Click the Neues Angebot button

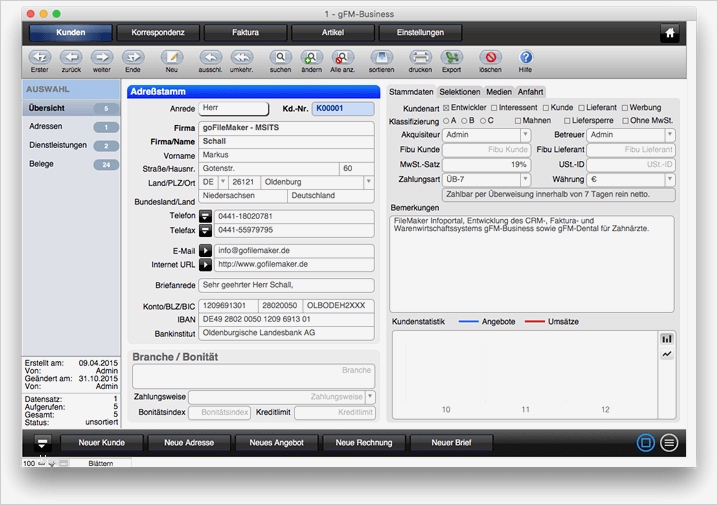pyautogui.click(x=276, y=442)
